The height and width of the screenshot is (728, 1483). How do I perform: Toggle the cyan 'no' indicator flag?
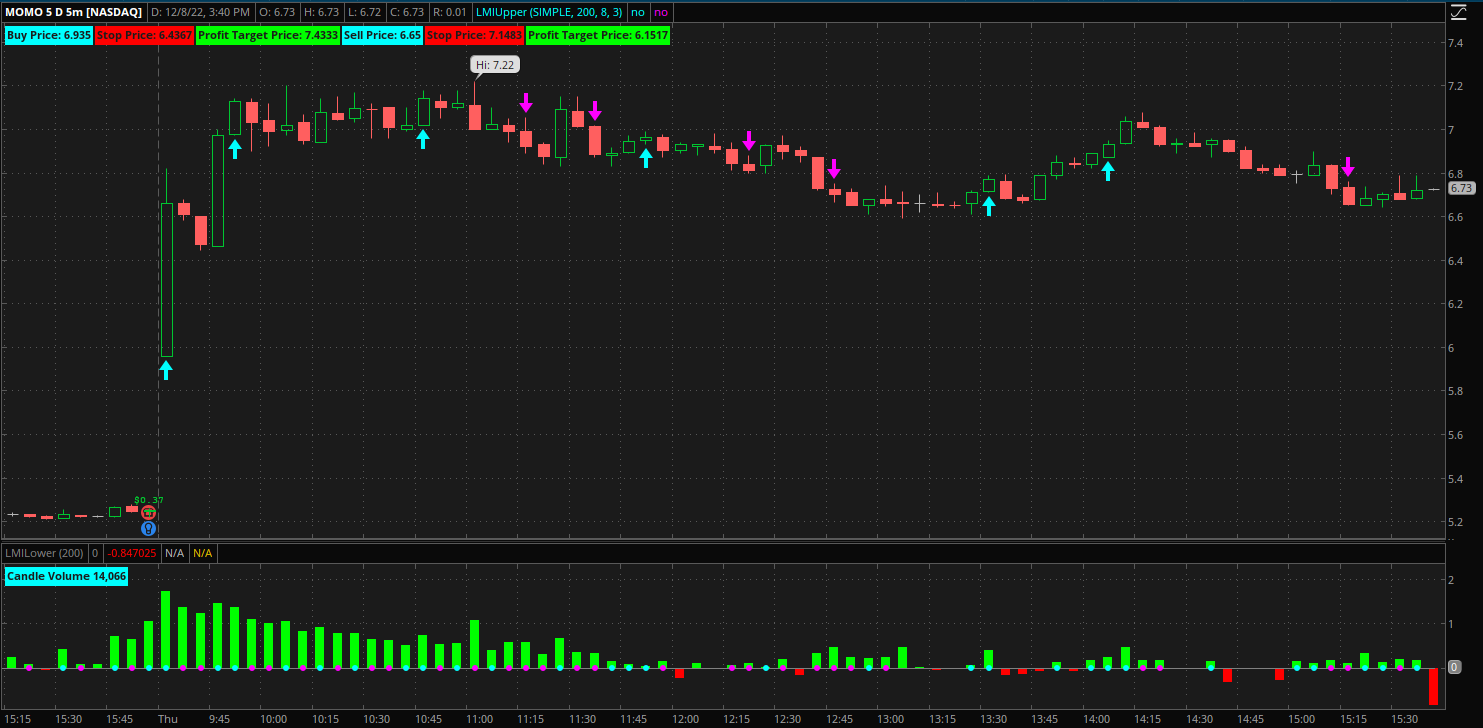pyautogui.click(x=637, y=13)
